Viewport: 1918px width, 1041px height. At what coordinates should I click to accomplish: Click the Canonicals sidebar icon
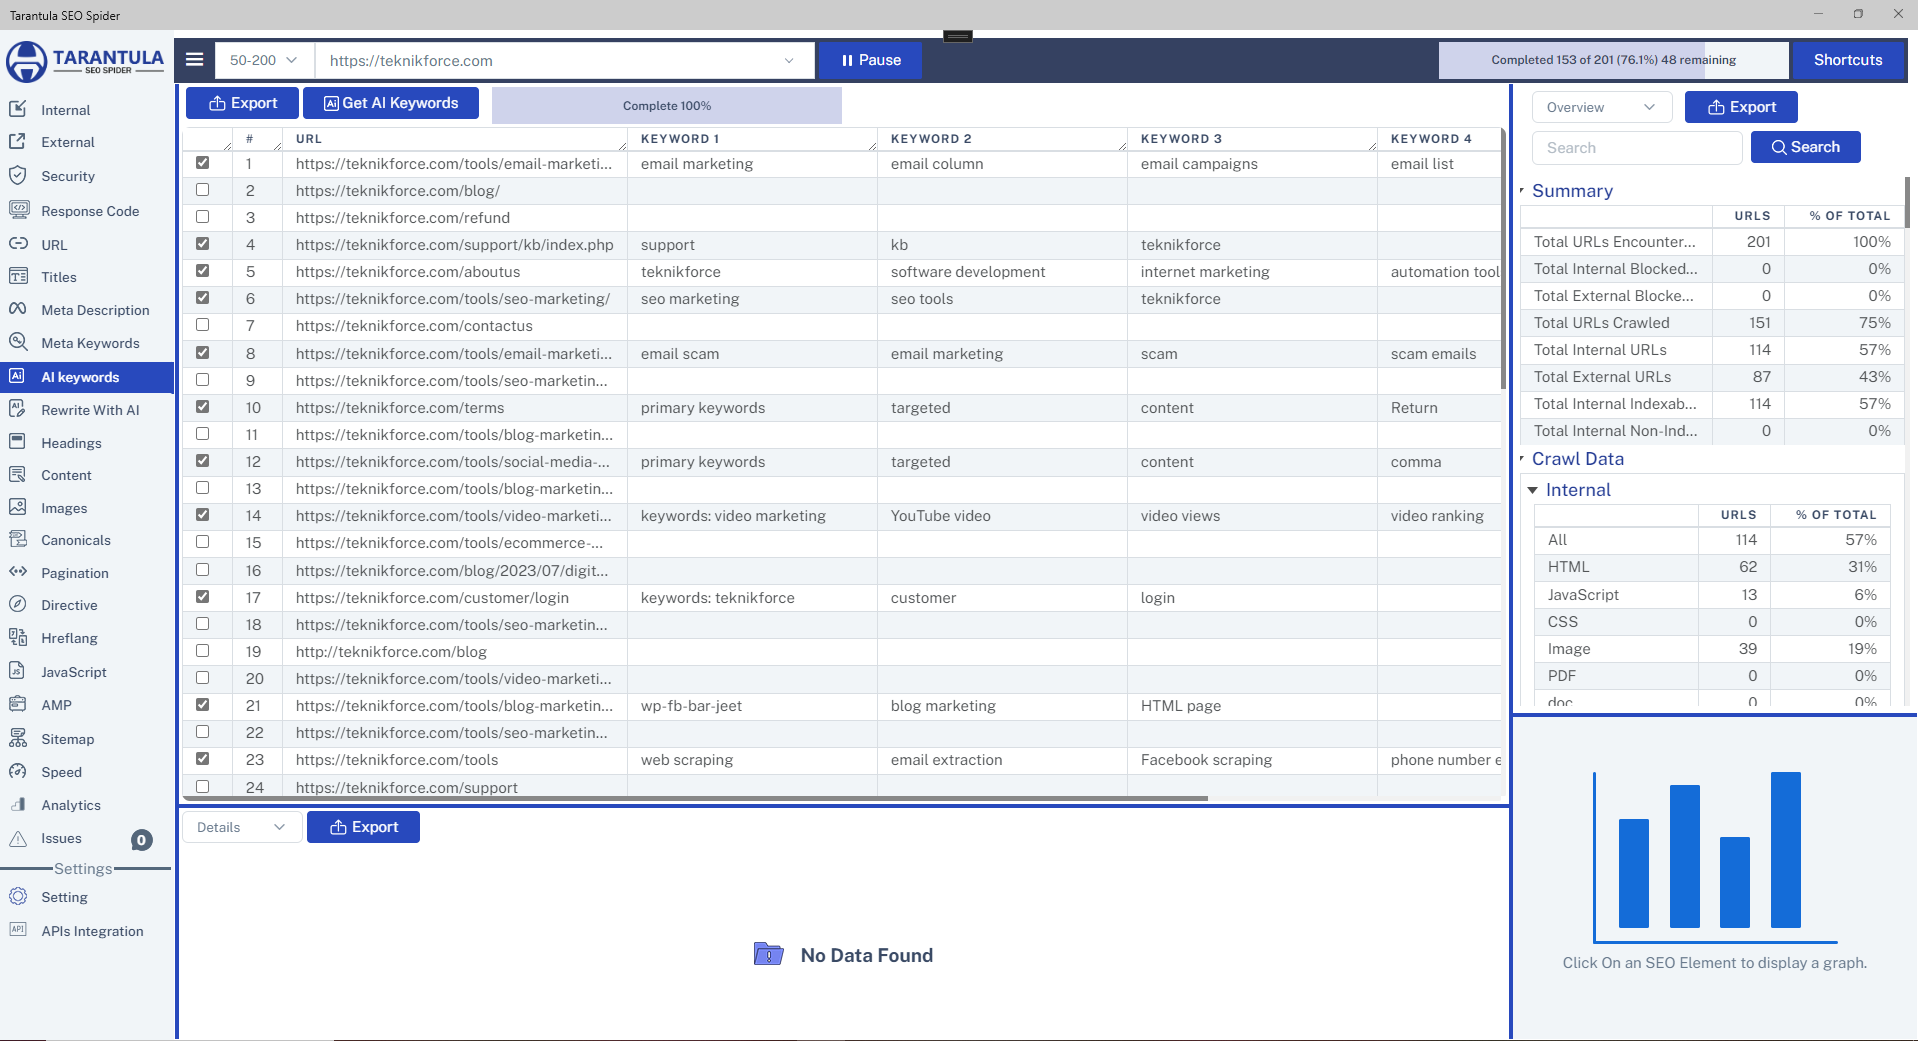[x=17, y=540]
